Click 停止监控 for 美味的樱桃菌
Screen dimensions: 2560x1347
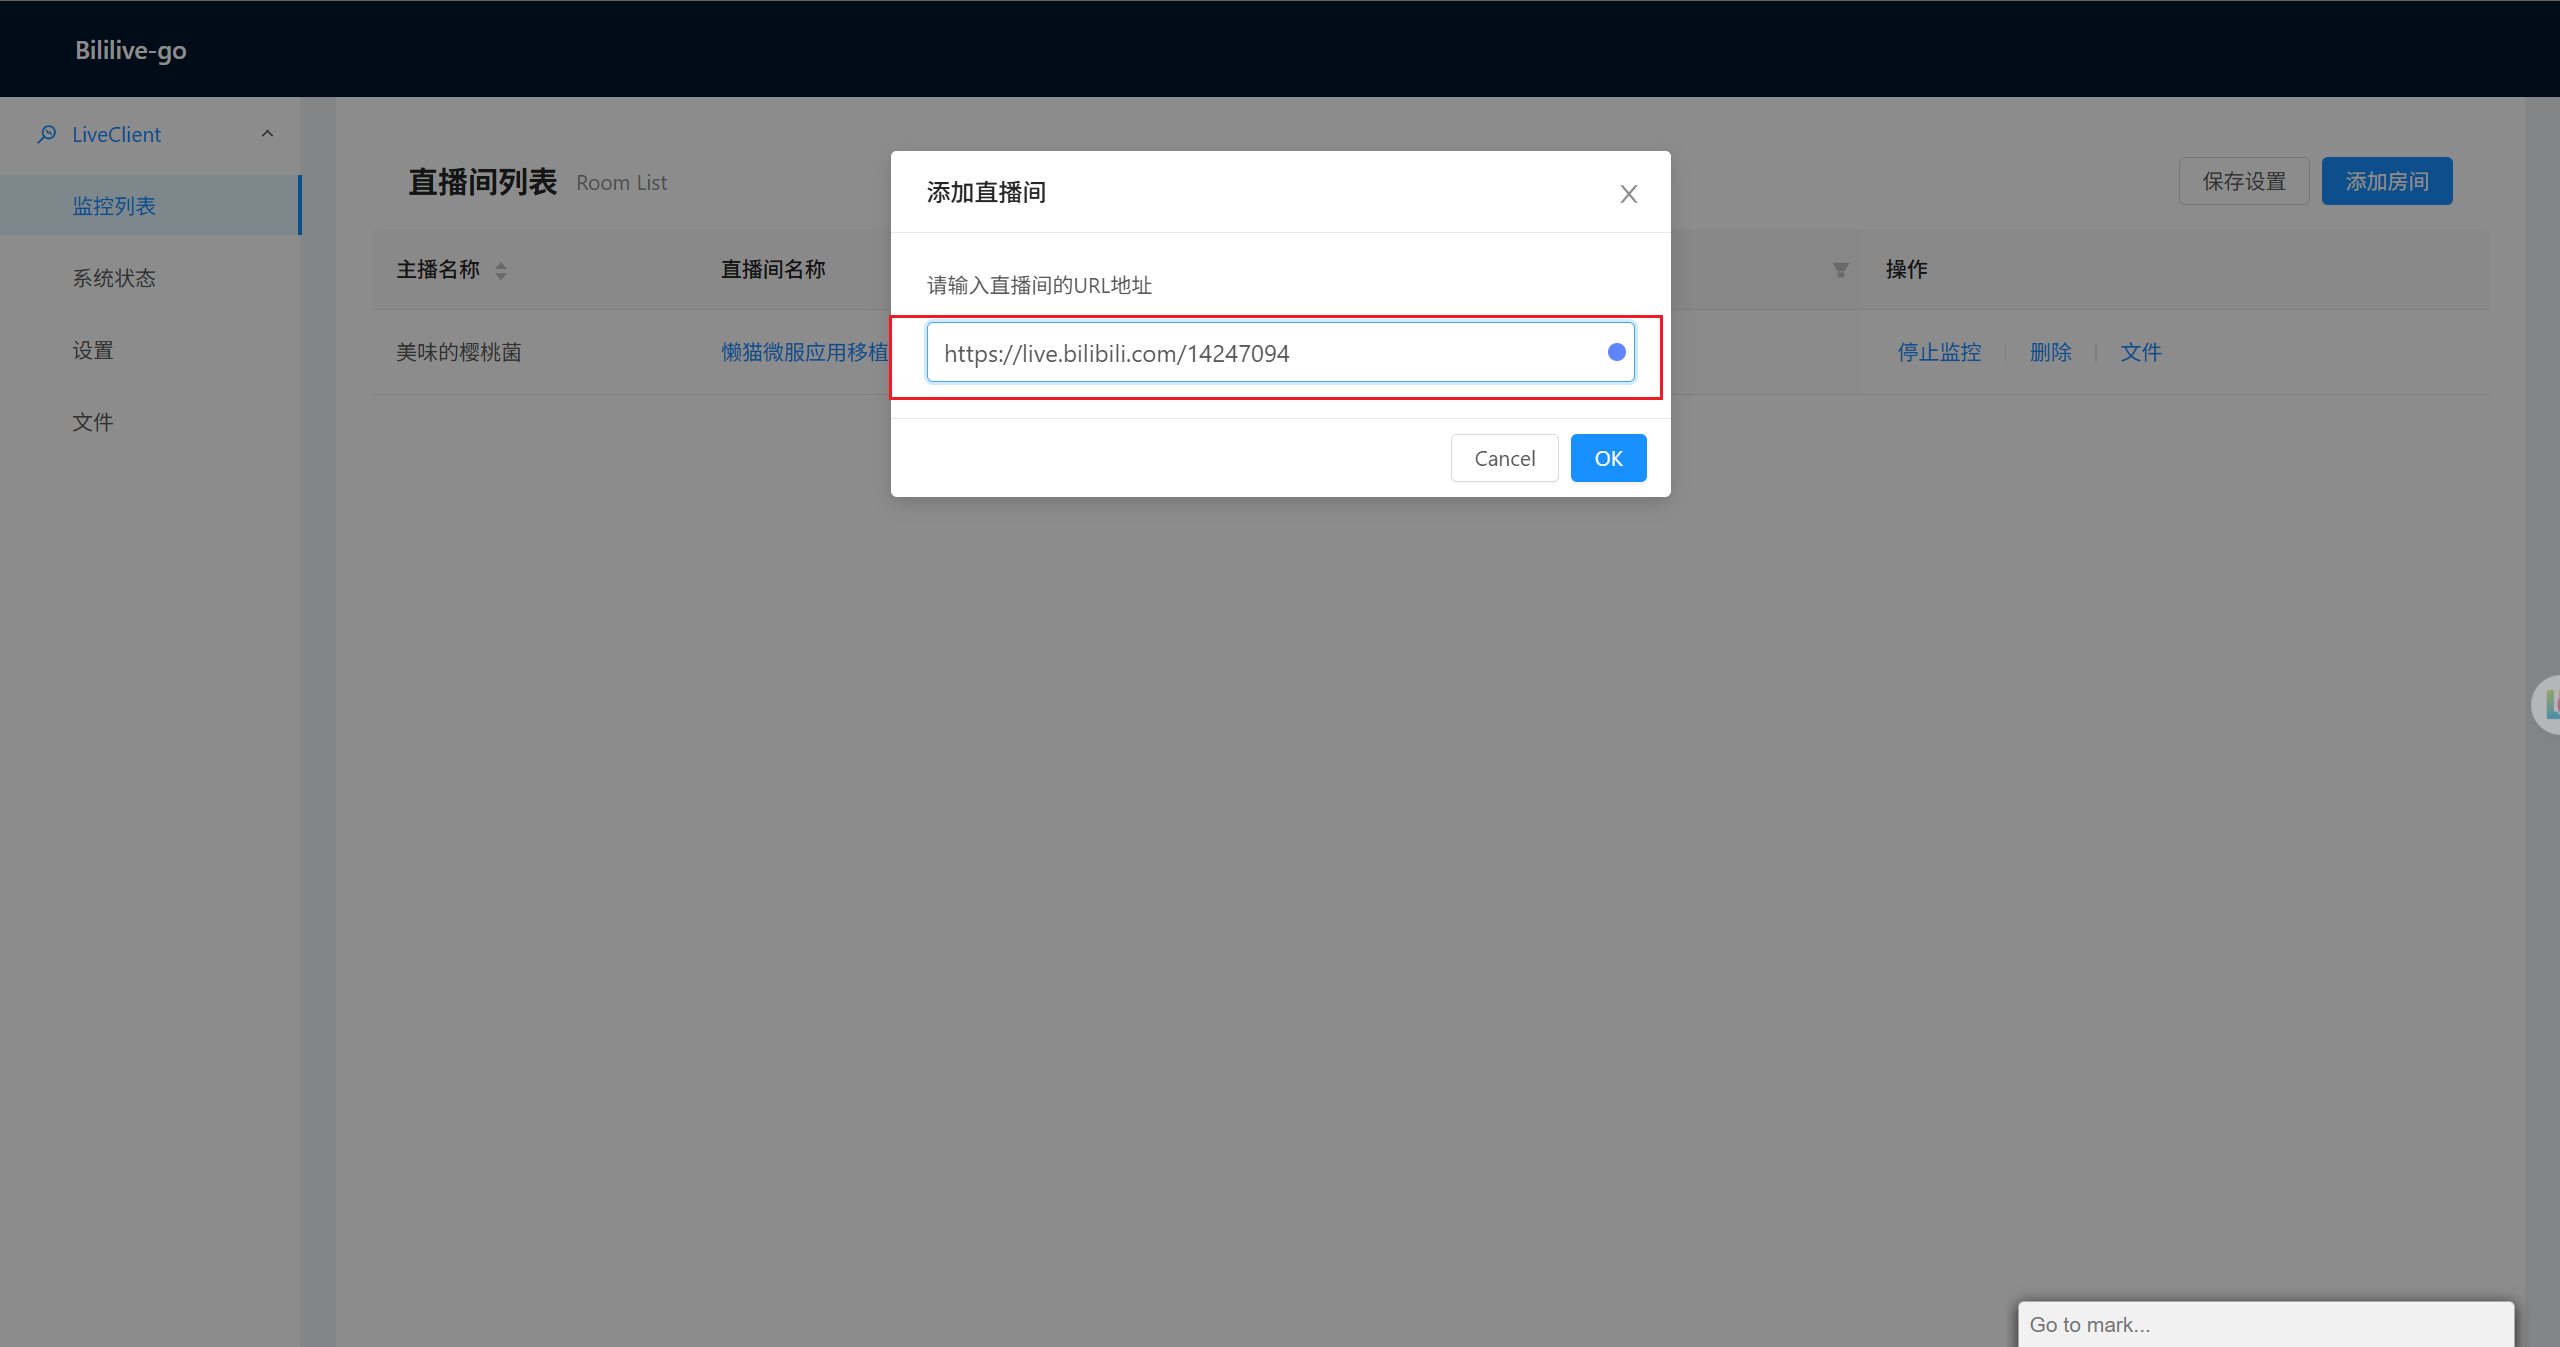pos(1939,352)
